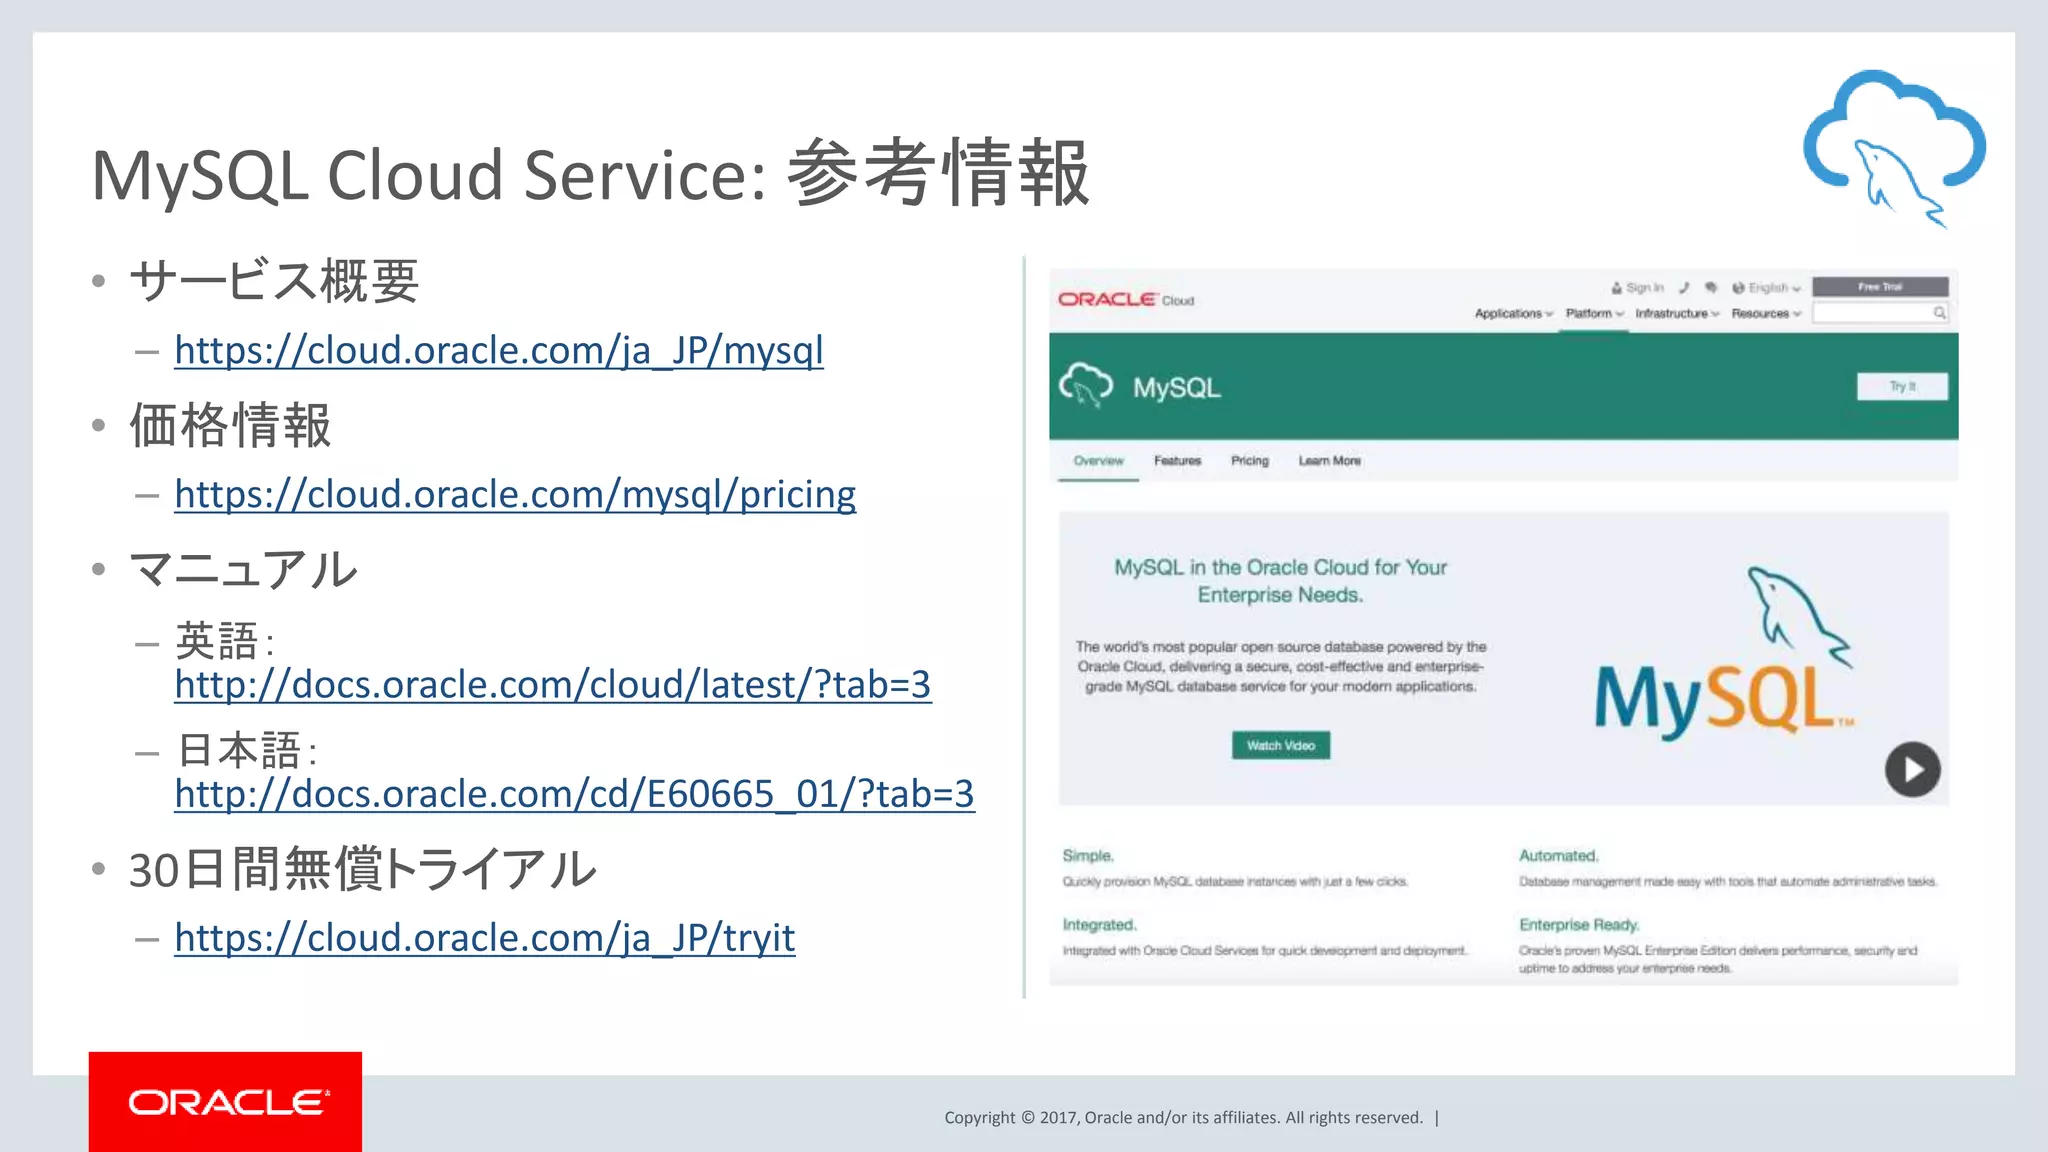The image size is (2048, 1152).
Task: Open the English language dropdown
Action: pyautogui.click(x=1766, y=288)
